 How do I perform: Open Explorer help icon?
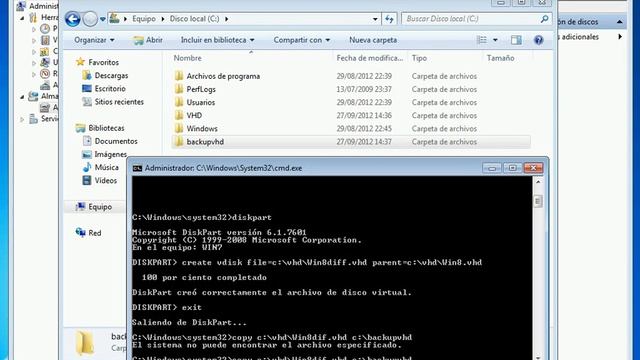click(538, 40)
